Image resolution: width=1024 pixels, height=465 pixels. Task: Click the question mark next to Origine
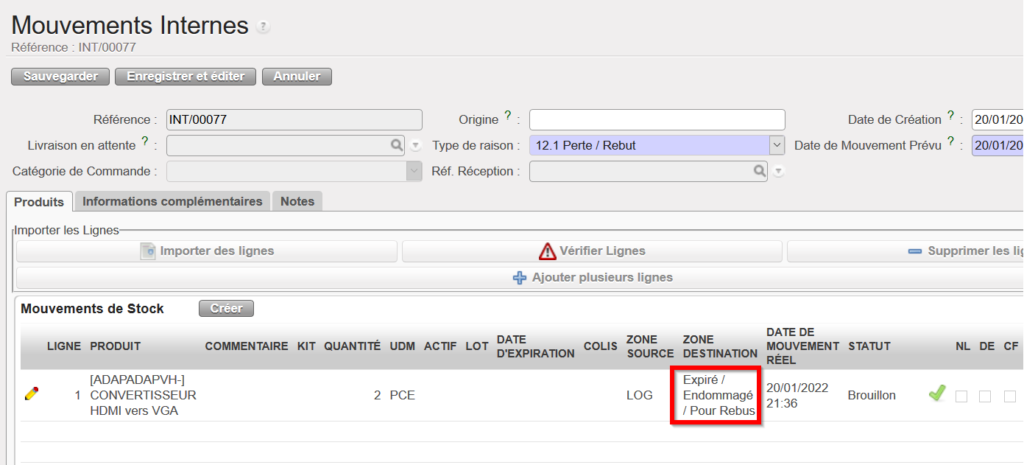click(508, 117)
